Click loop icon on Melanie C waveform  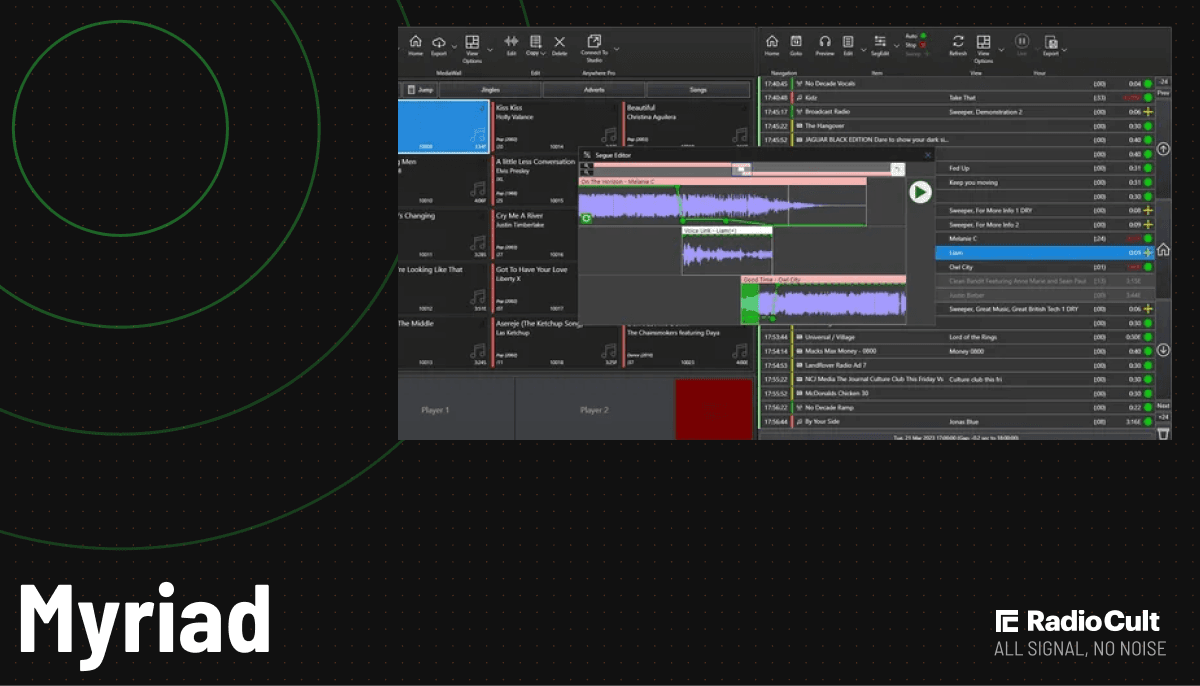point(586,218)
